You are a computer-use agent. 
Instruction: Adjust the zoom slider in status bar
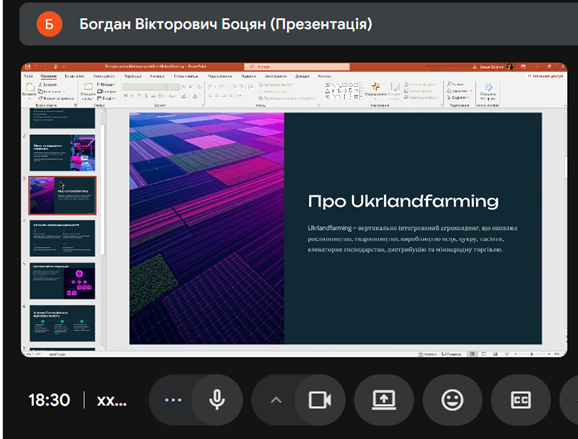(x=532, y=354)
